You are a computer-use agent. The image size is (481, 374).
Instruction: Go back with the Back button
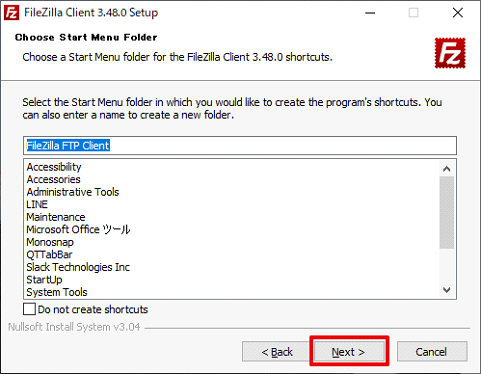tap(277, 351)
